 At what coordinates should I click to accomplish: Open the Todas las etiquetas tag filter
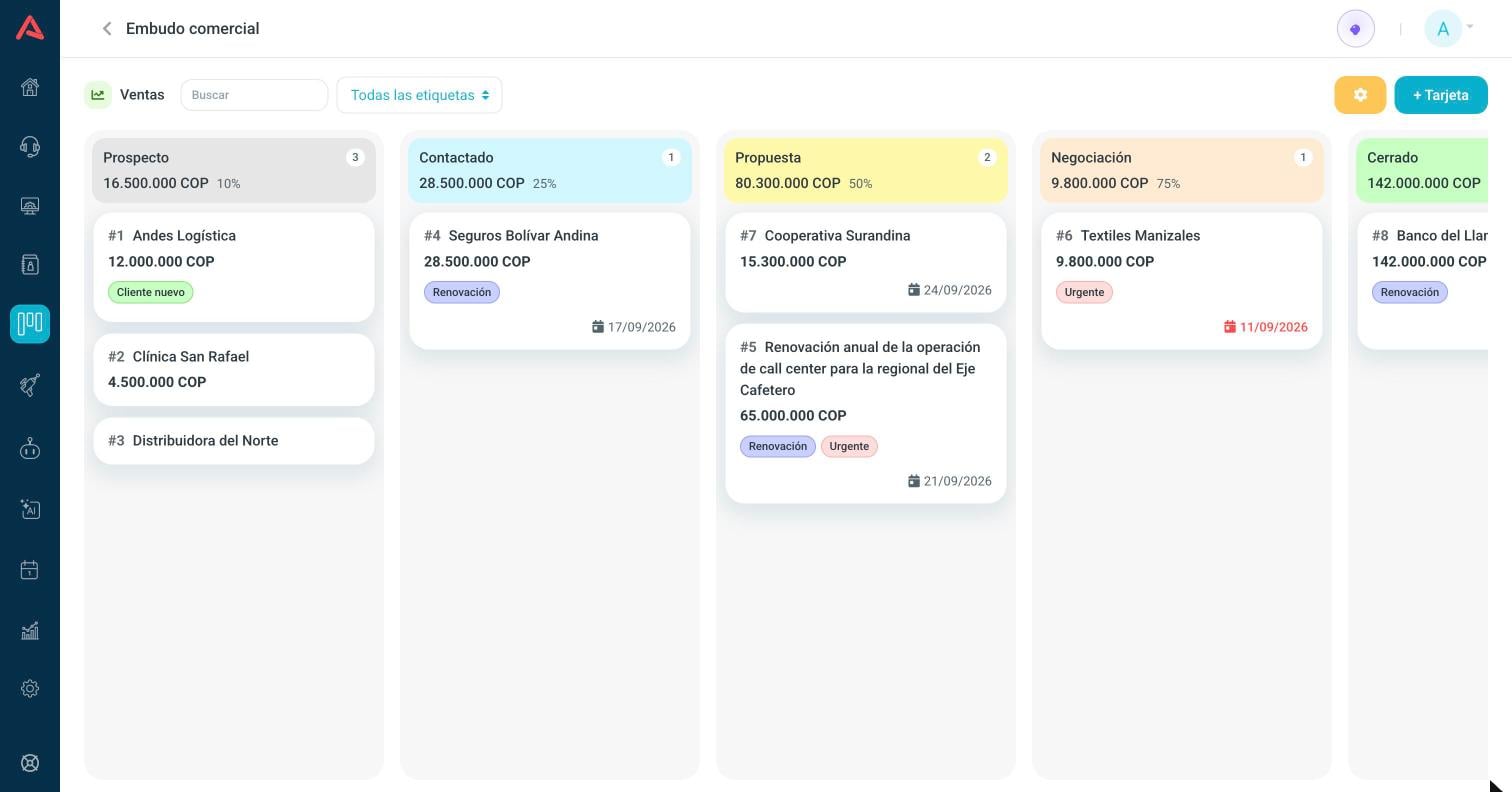420,95
